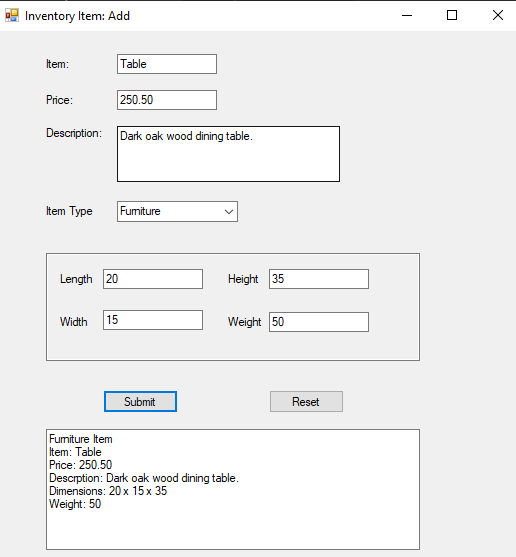Click the 'Furniture Item' output line

(x=81, y=439)
